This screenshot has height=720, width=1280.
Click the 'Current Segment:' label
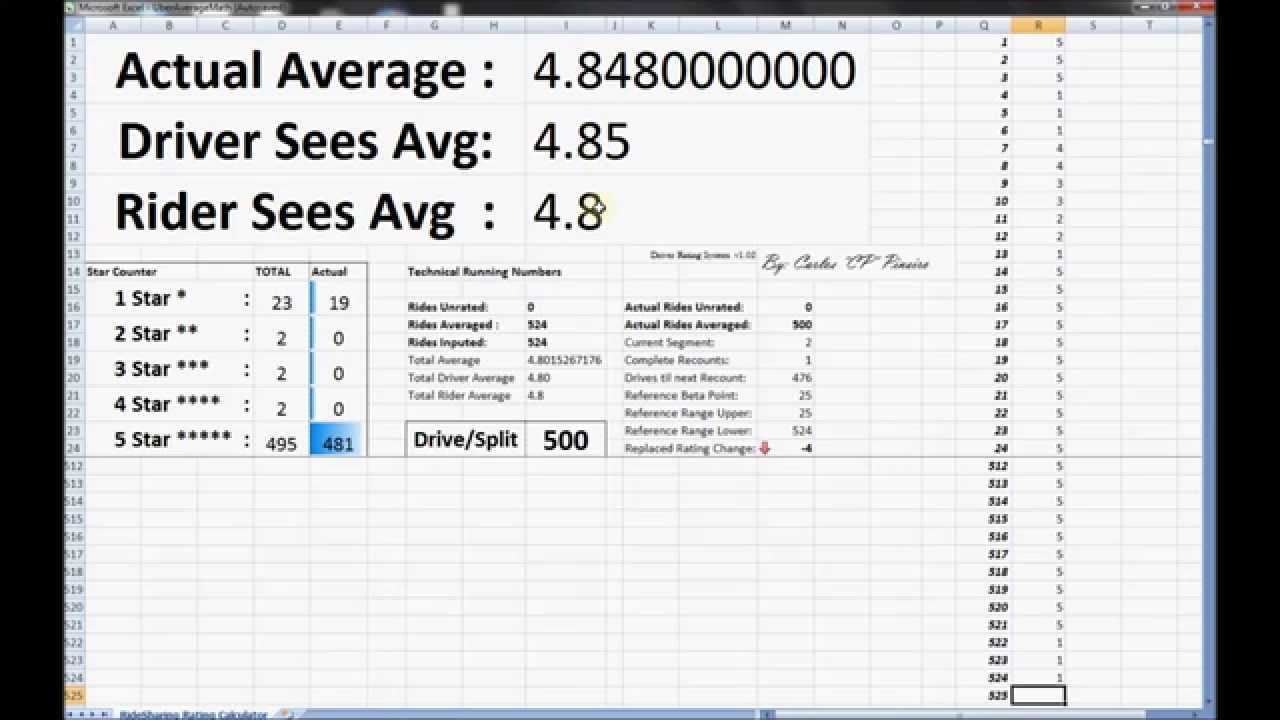click(670, 343)
